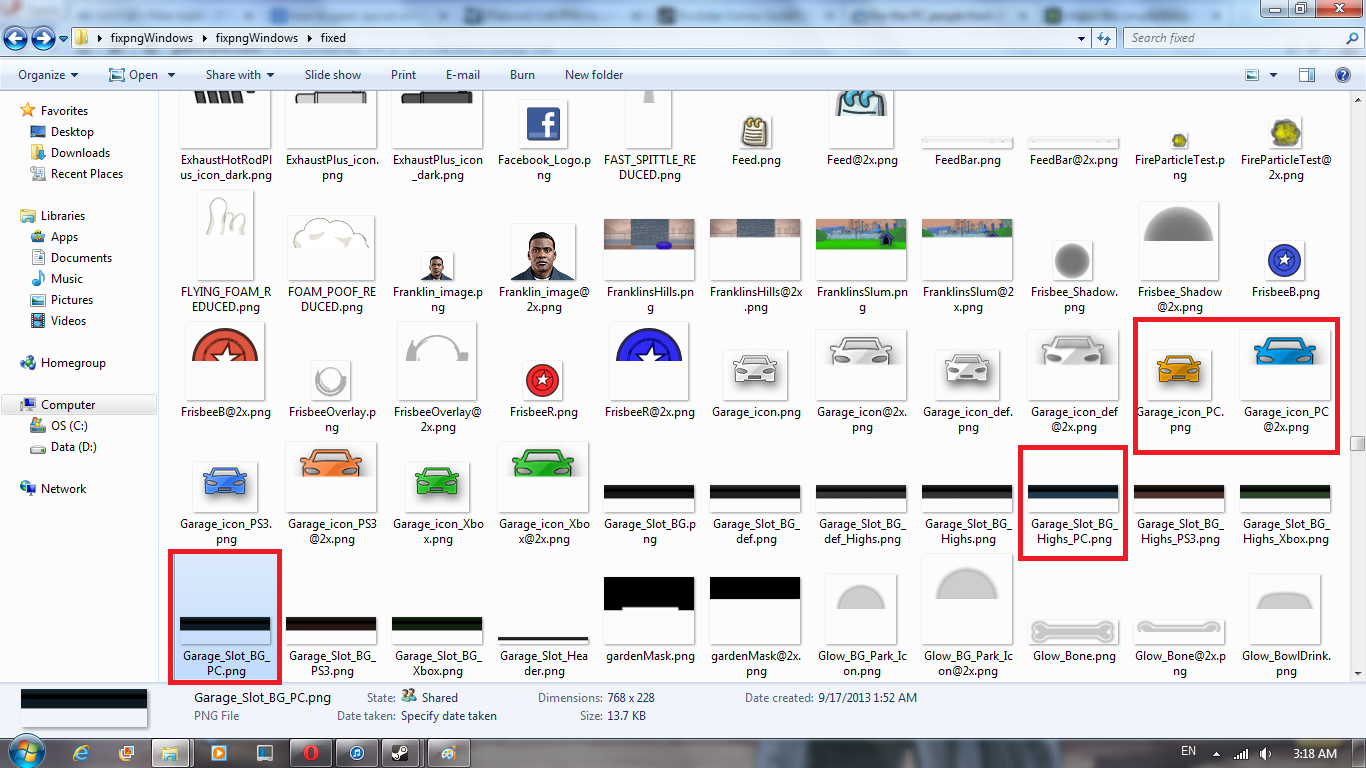Click the Back navigation arrow
This screenshot has width=1366, height=768.
[16, 38]
